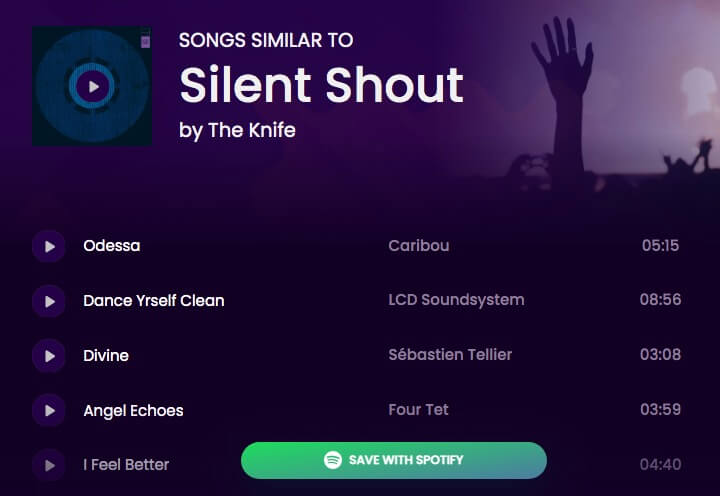Click the "by The Knife" artist text
This screenshot has height=496, width=720.
pos(237,130)
